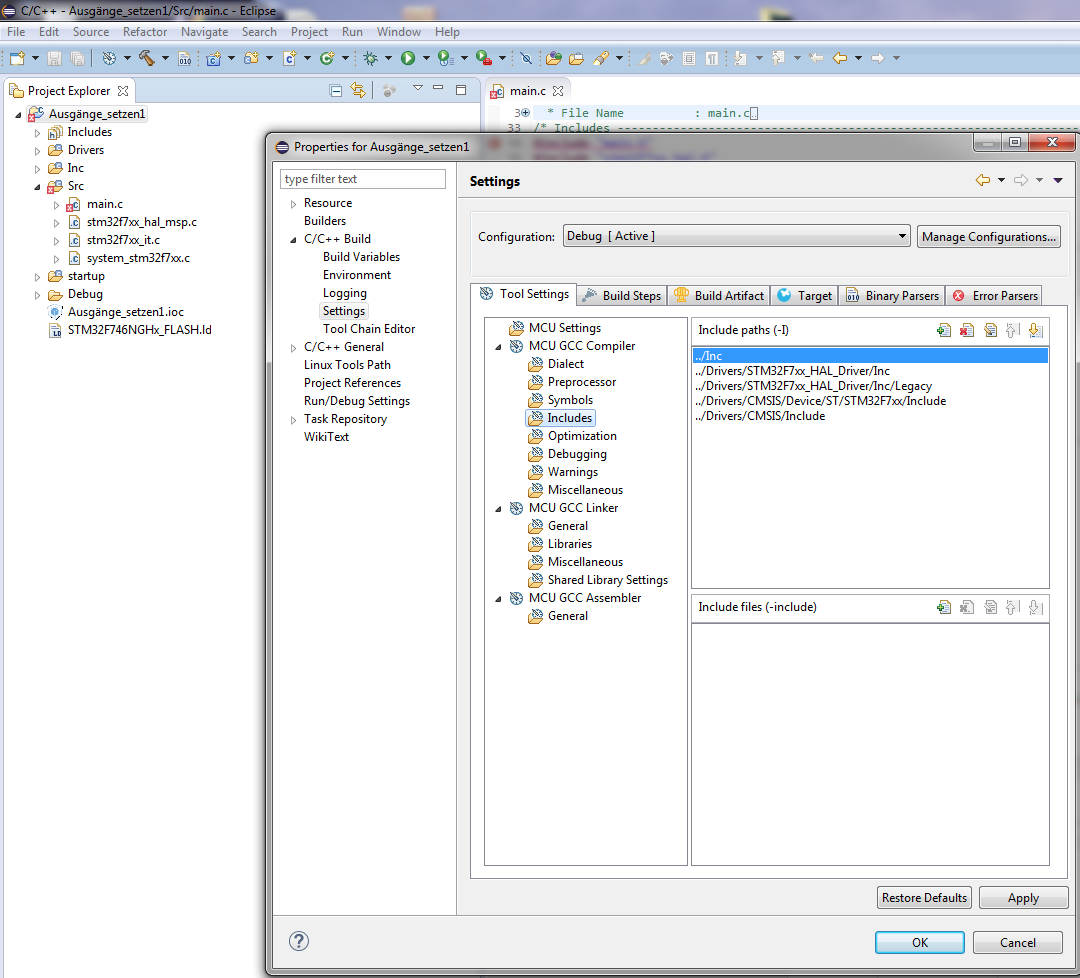The height and width of the screenshot is (978, 1080).
Task: Select the Libraries linker setting
Action: (570, 544)
